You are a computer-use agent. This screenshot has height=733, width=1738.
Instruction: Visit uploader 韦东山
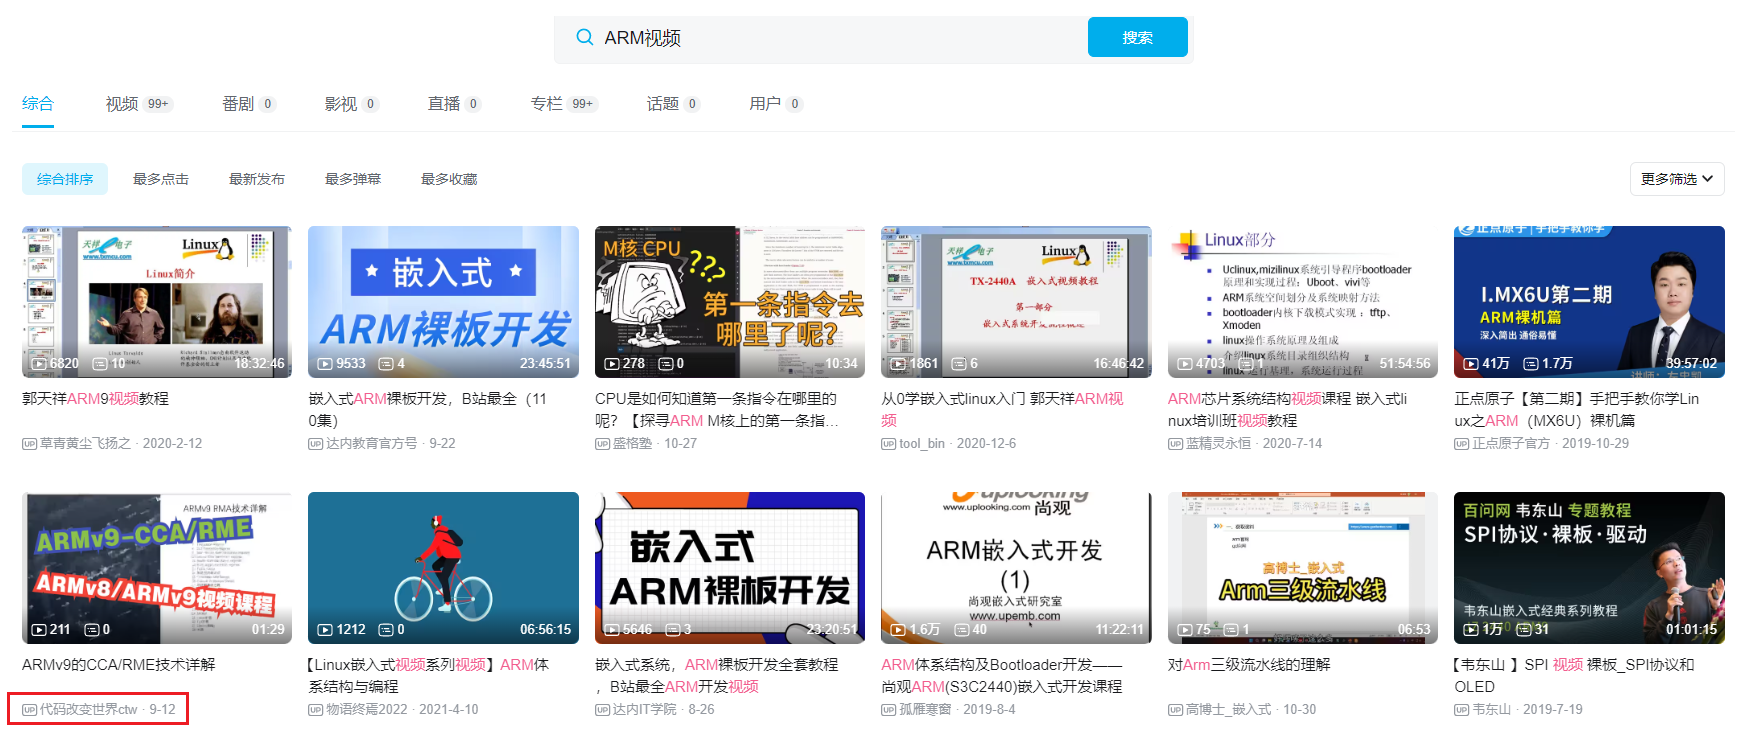point(1491,709)
